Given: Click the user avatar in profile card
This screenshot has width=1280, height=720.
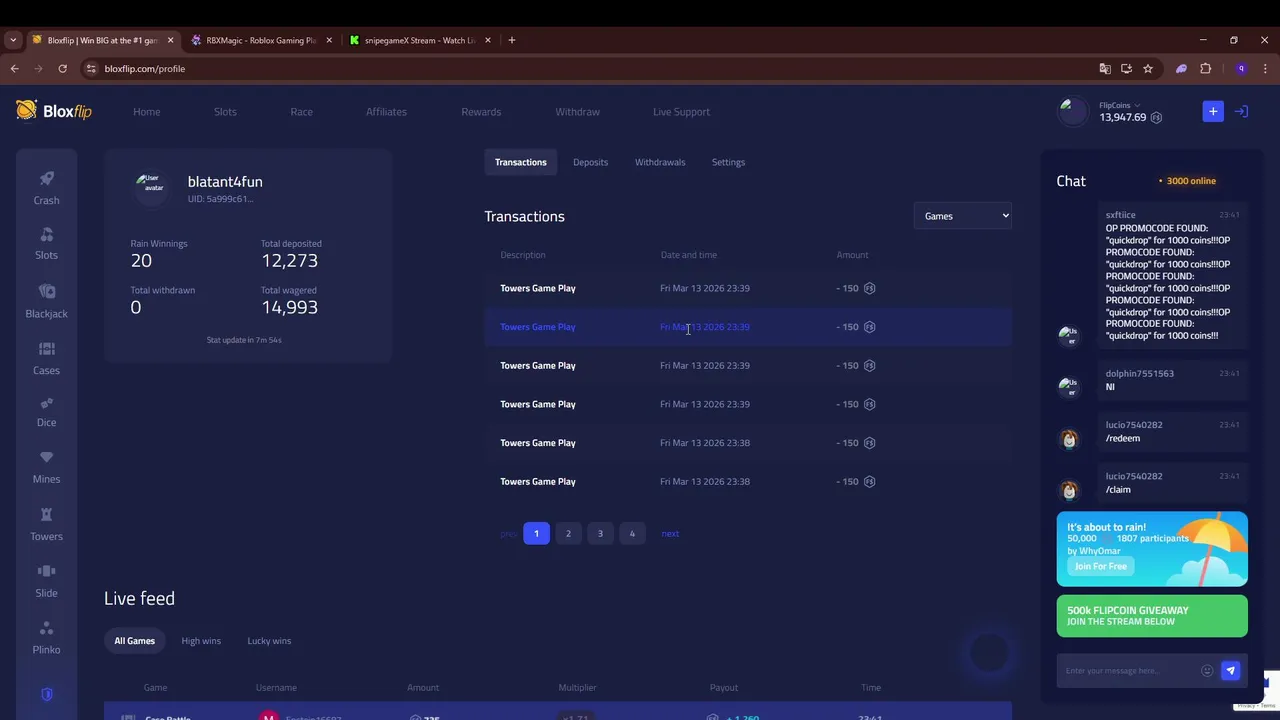Looking at the screenshot, I should click(x=152, y=187).
